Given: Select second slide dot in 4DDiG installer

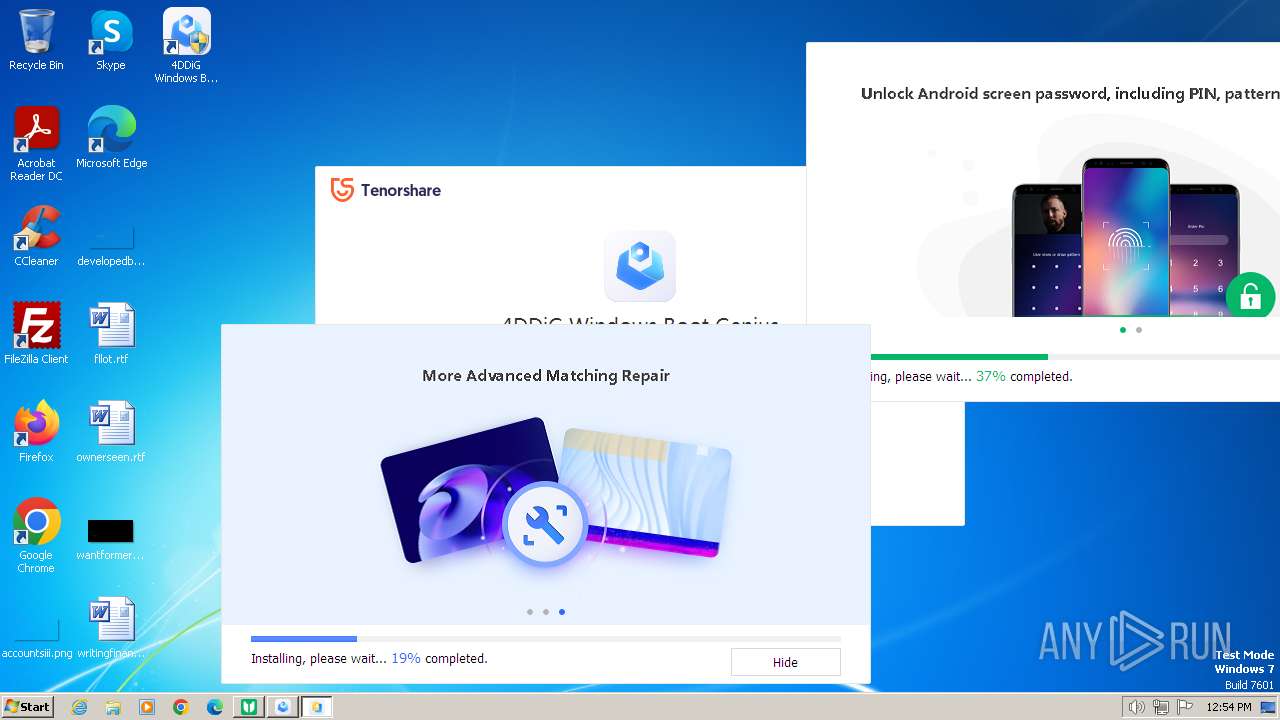Looking at the screenshot, I should [x=546, y=612].
